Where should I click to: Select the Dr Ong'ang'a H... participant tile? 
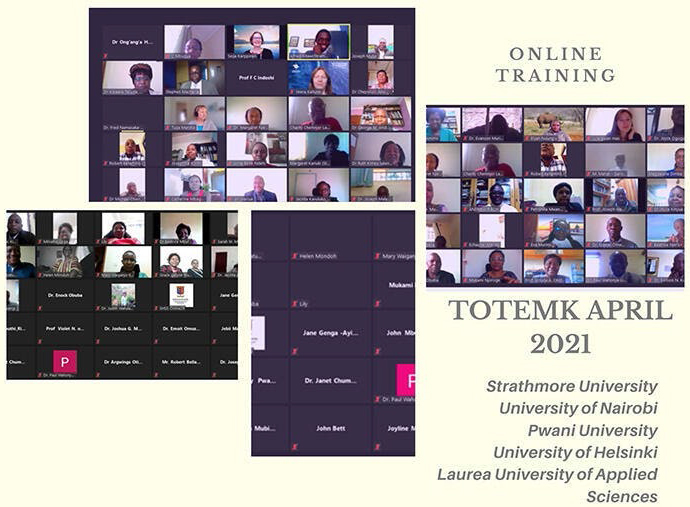(x=132, y=42)
